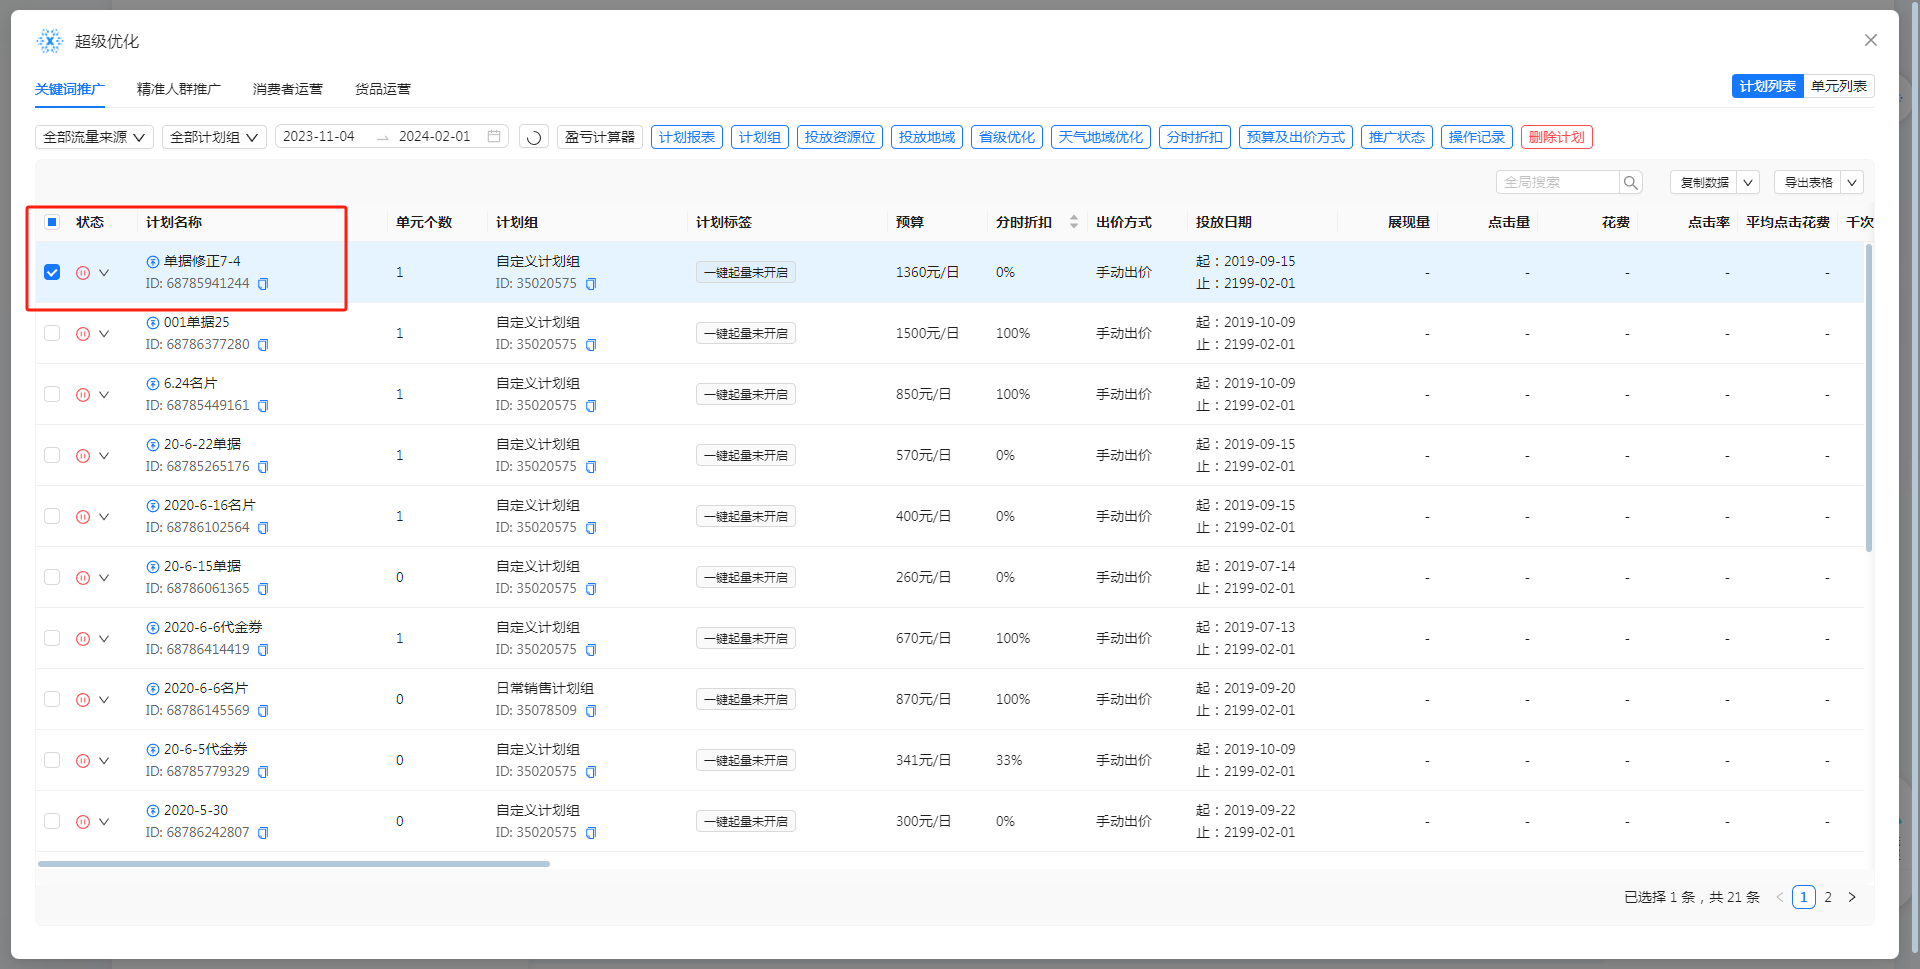Click the plan icon beside 2020-6-6代金券
Viewport: 1920px width, 969px height.
click(153, 628)
